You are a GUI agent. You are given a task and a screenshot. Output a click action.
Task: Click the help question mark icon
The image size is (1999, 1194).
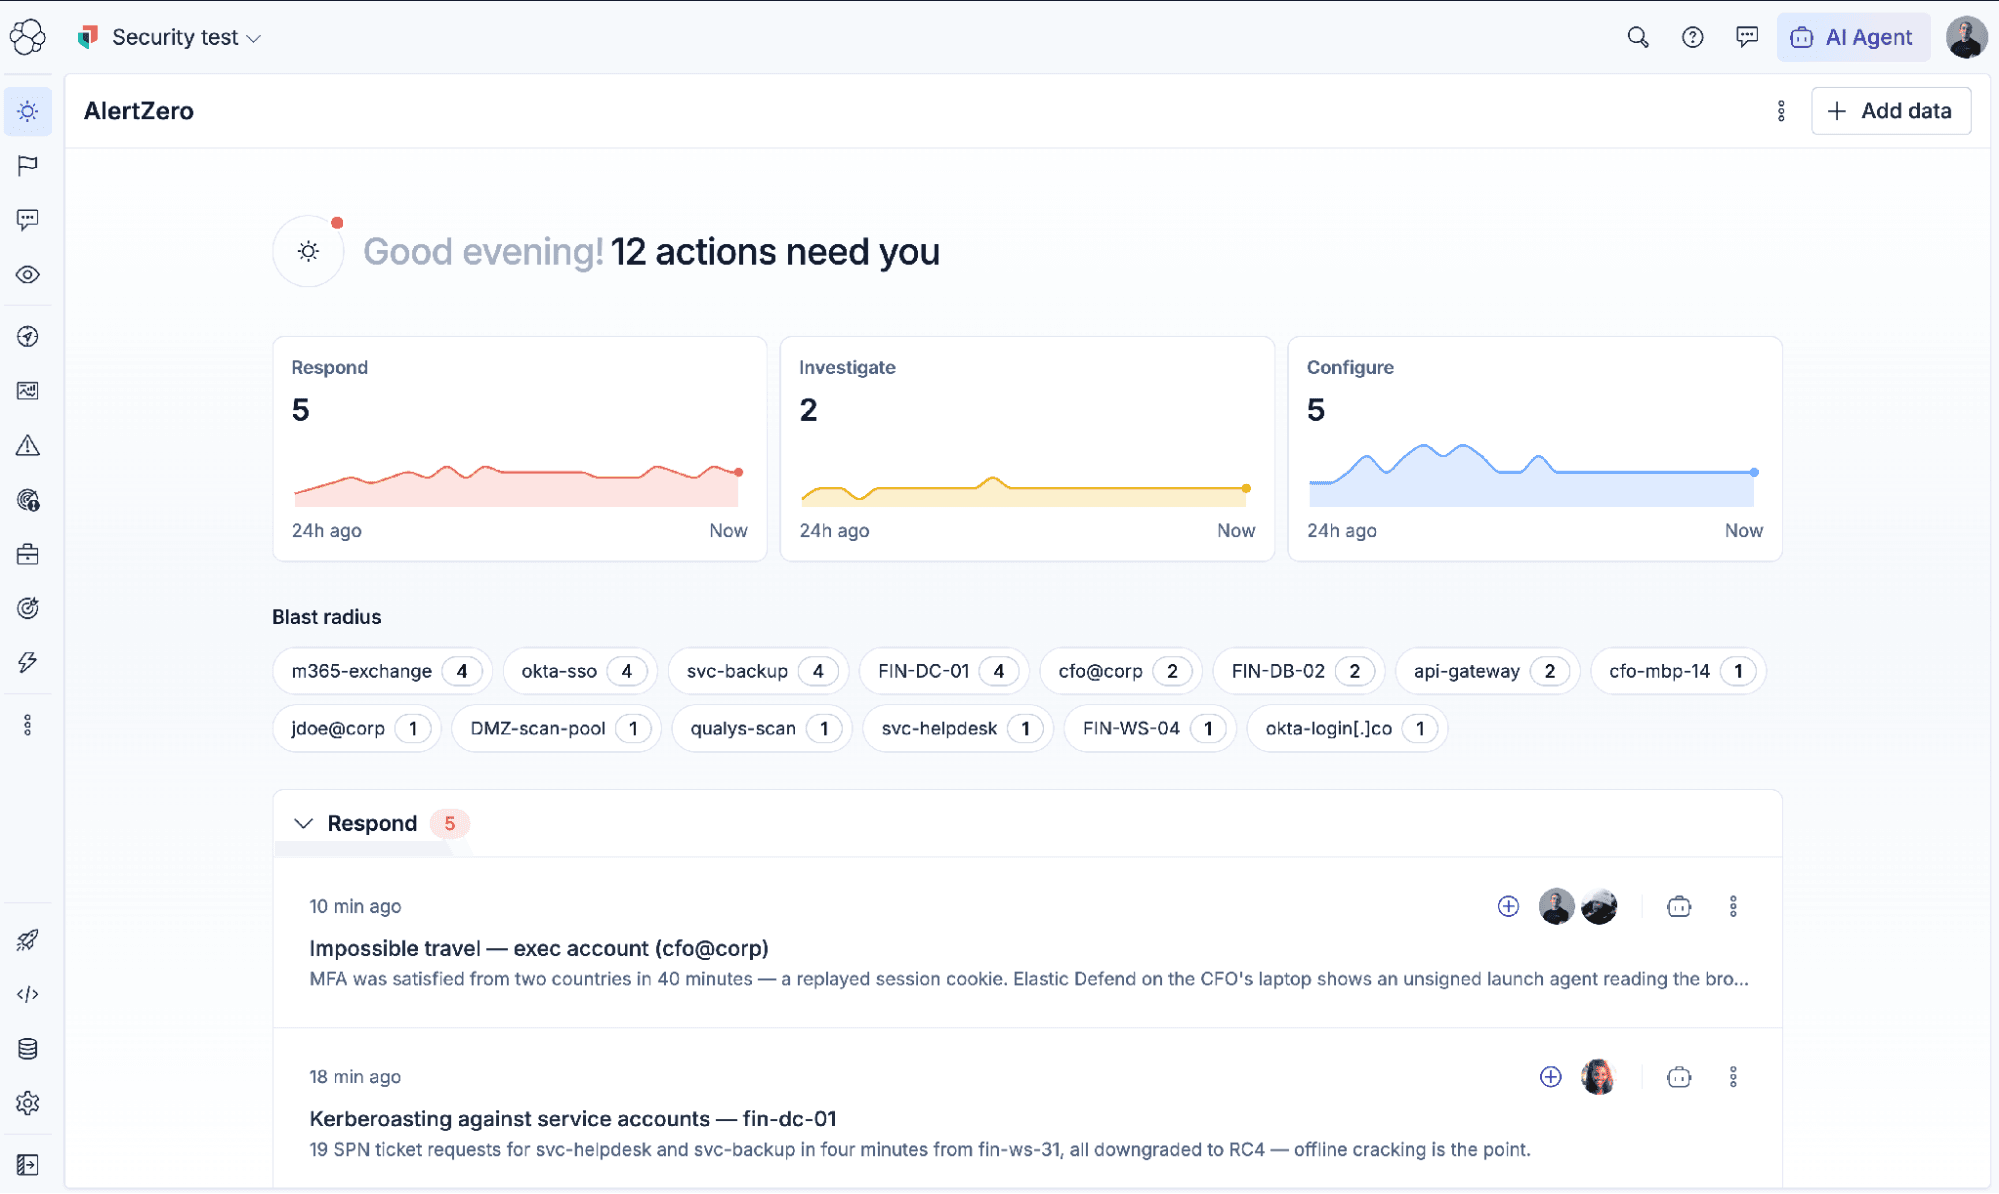pyautogui.click(x=1692, y=37)
